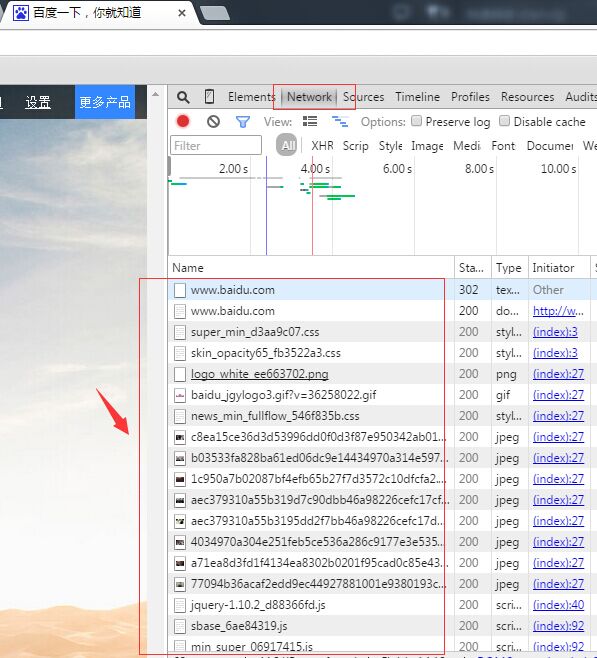597x658 pixels.
Task: Open the Sources panel tab
Action: 363,97
